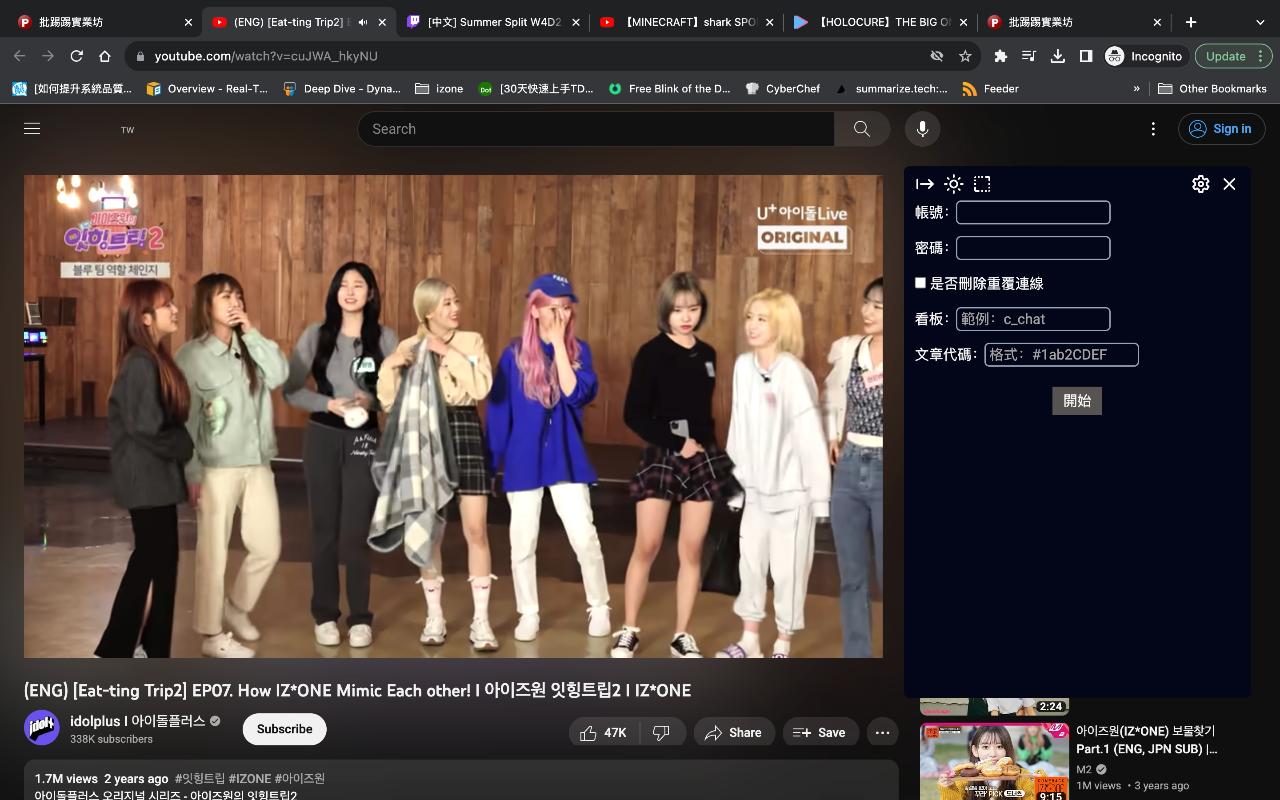Click the 看板 input field
Screen dimensions: 1280x800
1033,319
